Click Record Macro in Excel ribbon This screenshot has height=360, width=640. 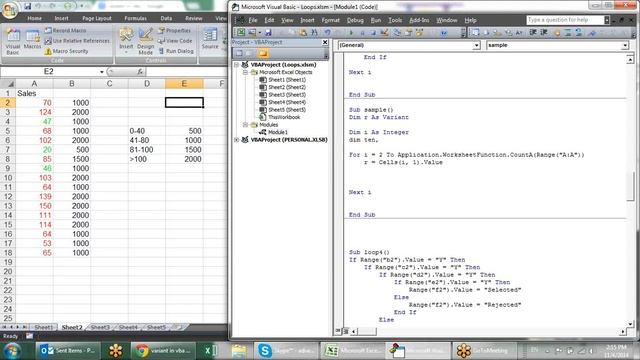(x=65, y=31)
